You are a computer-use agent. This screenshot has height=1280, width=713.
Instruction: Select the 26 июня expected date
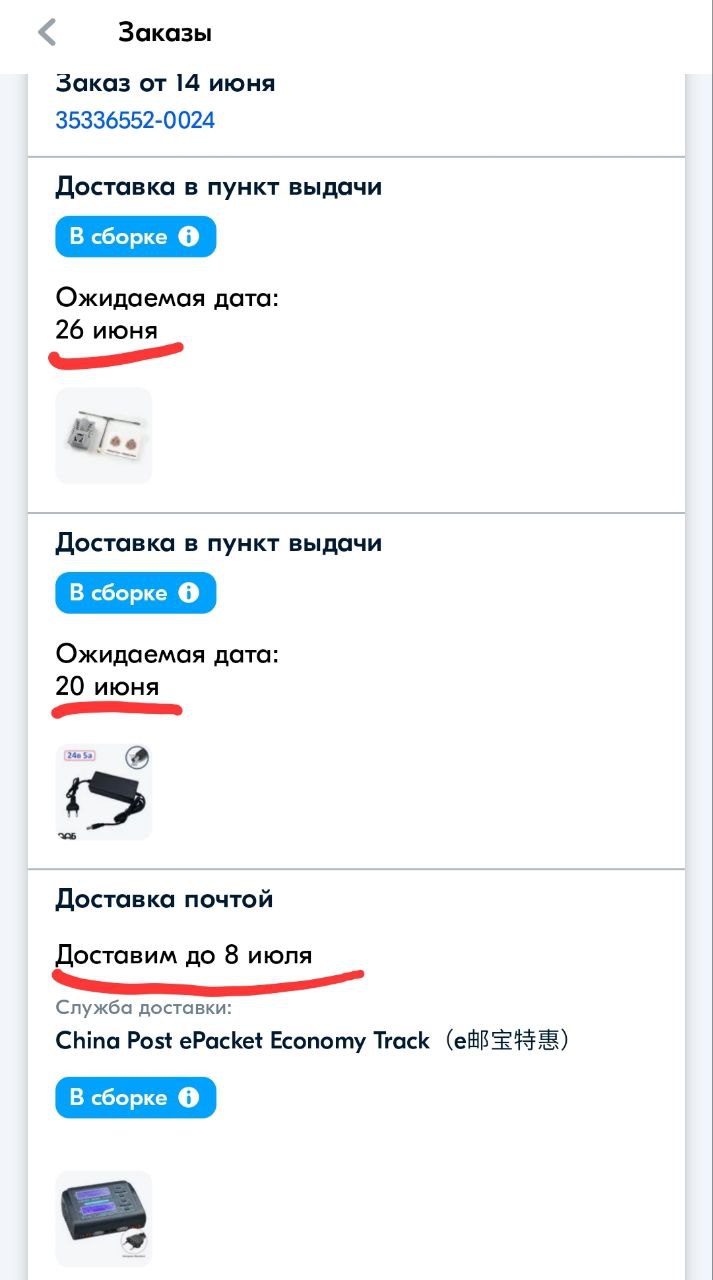pos(107,330)
